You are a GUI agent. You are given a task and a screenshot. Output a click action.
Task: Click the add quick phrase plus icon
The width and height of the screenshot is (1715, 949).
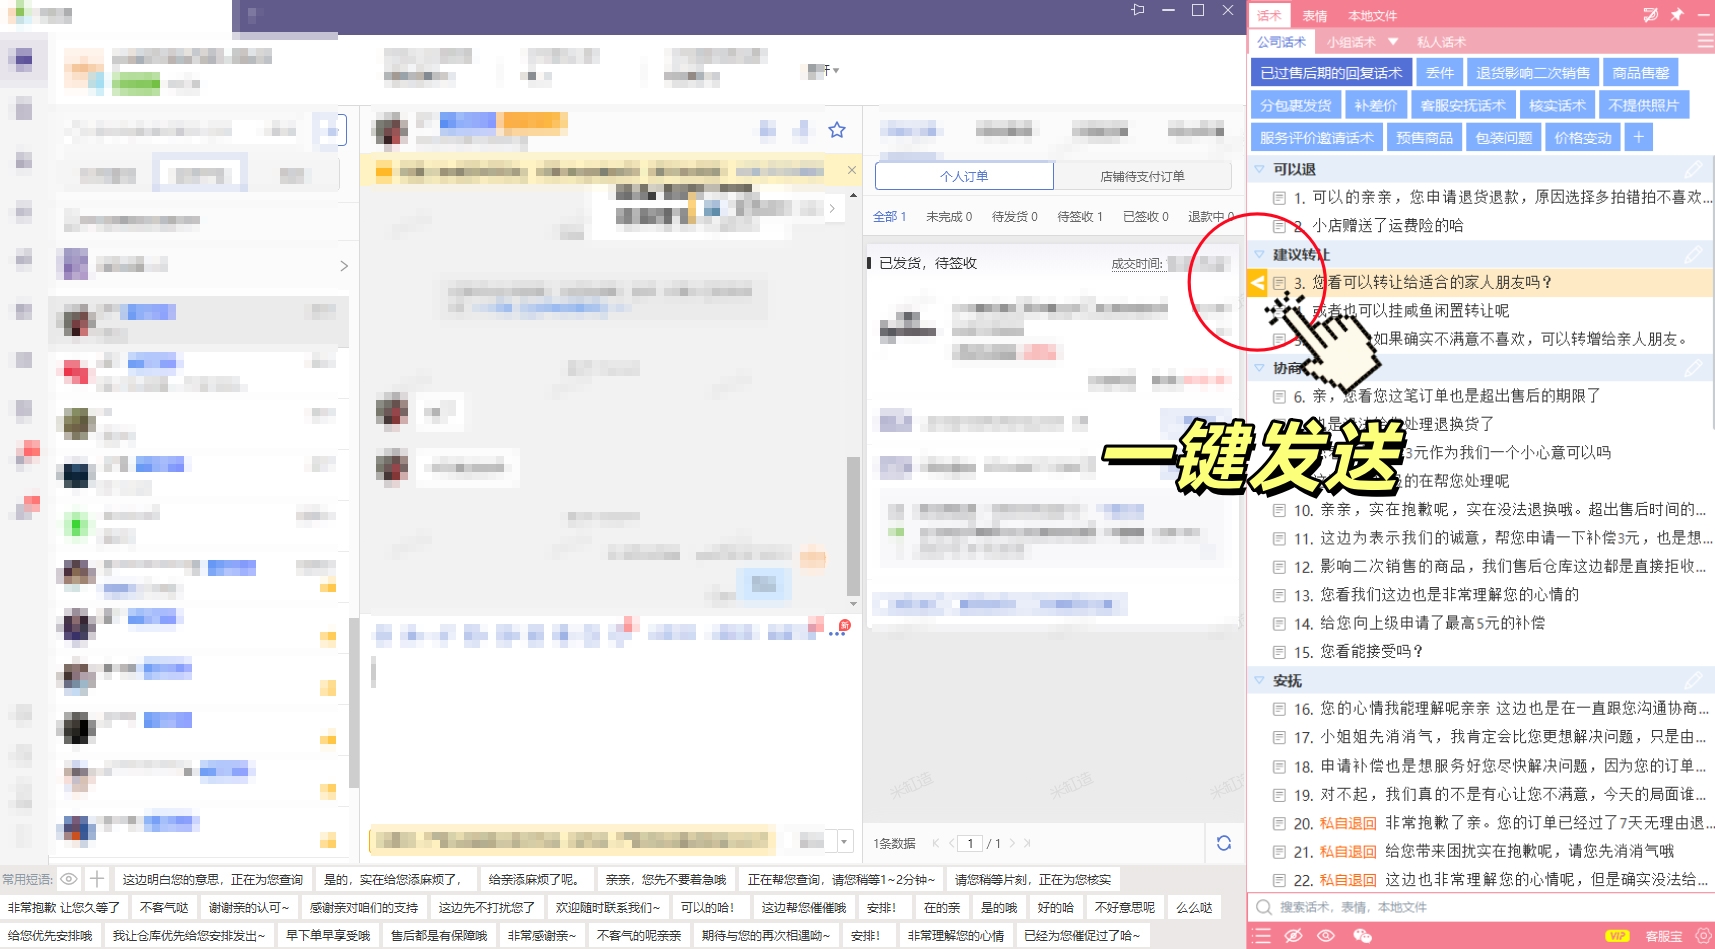97,879
